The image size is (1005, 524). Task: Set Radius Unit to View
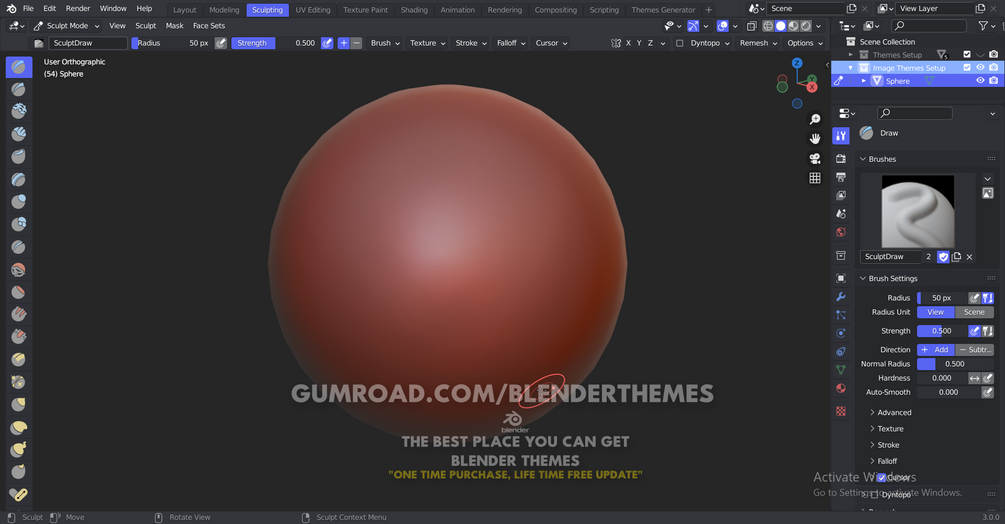(x=936, y=312)
